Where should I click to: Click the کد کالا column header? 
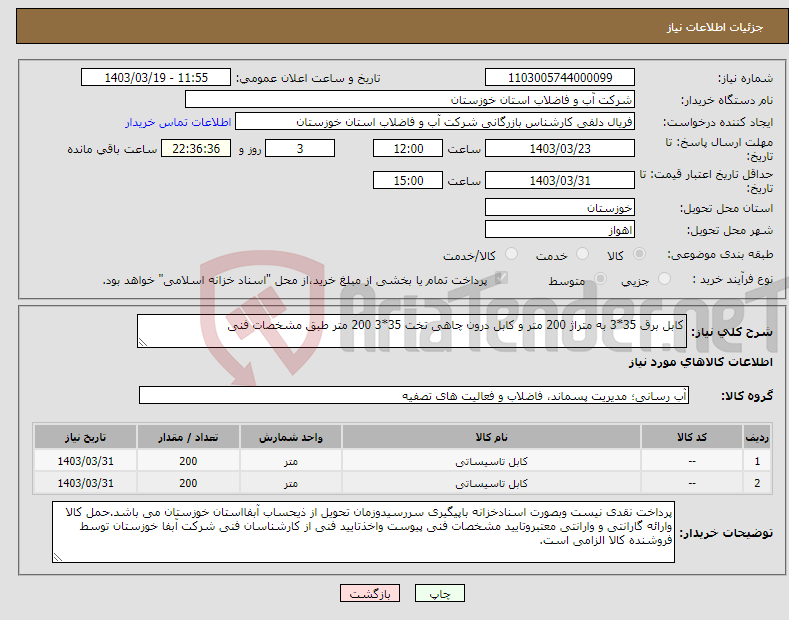tap(692, 437)
